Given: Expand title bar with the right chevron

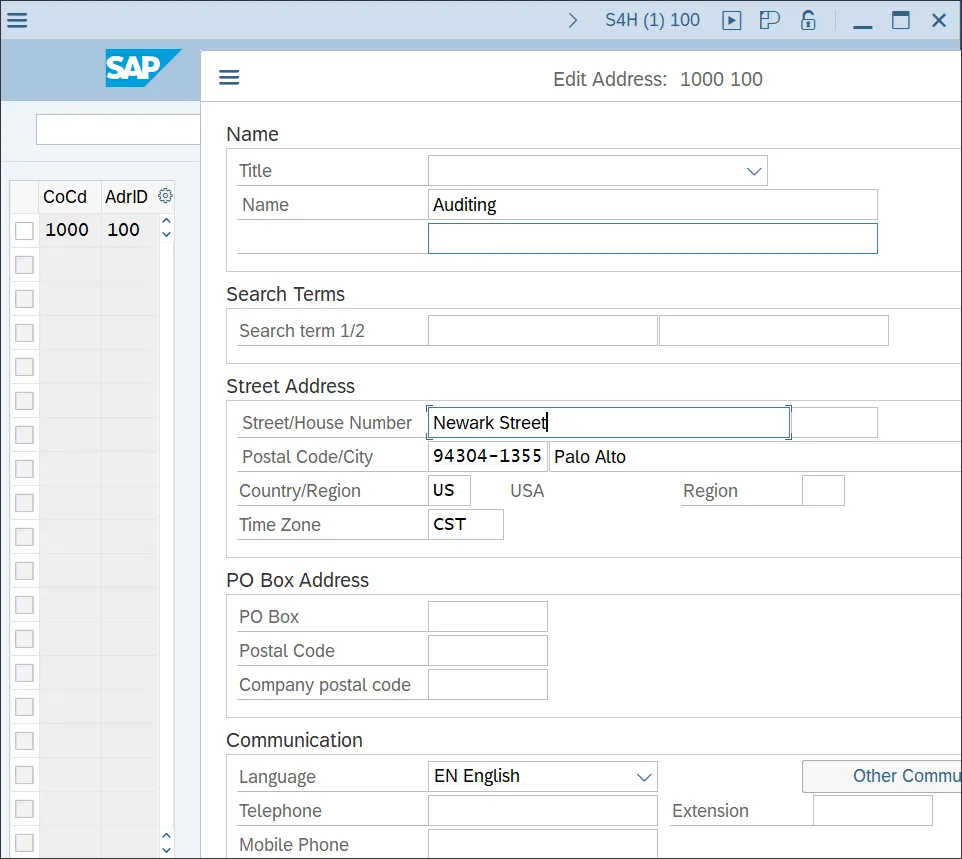Looking at the screenshot, I should (x=573, y=20).
